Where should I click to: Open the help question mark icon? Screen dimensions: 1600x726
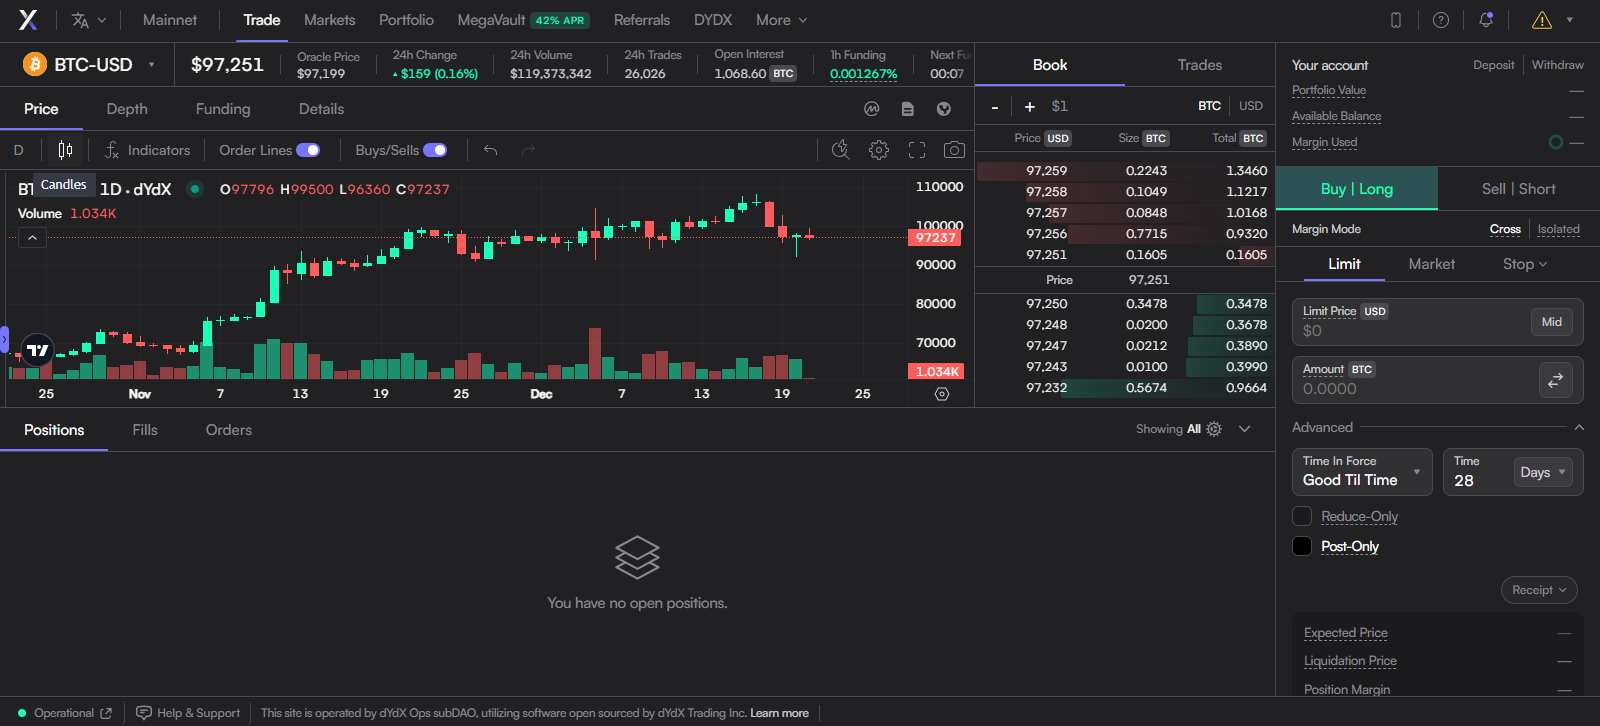coord(1441,20)
